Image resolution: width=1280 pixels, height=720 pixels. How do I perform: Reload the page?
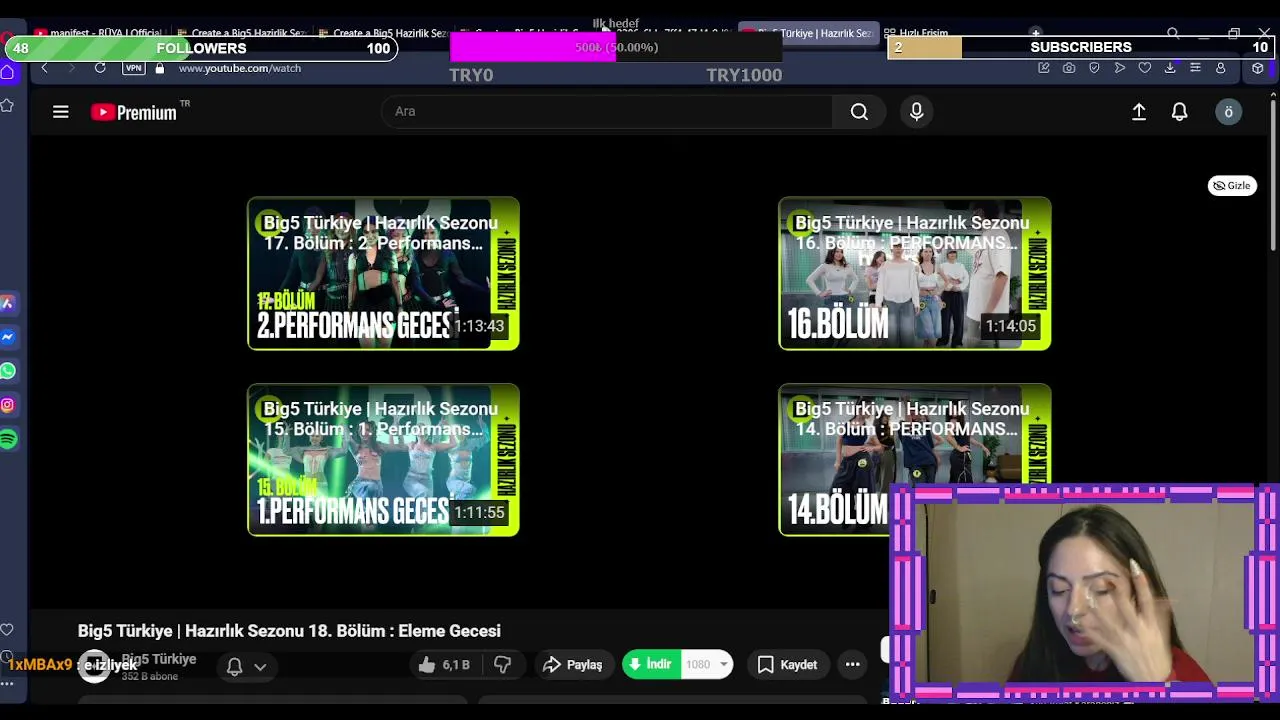click(x=100, y=68)
